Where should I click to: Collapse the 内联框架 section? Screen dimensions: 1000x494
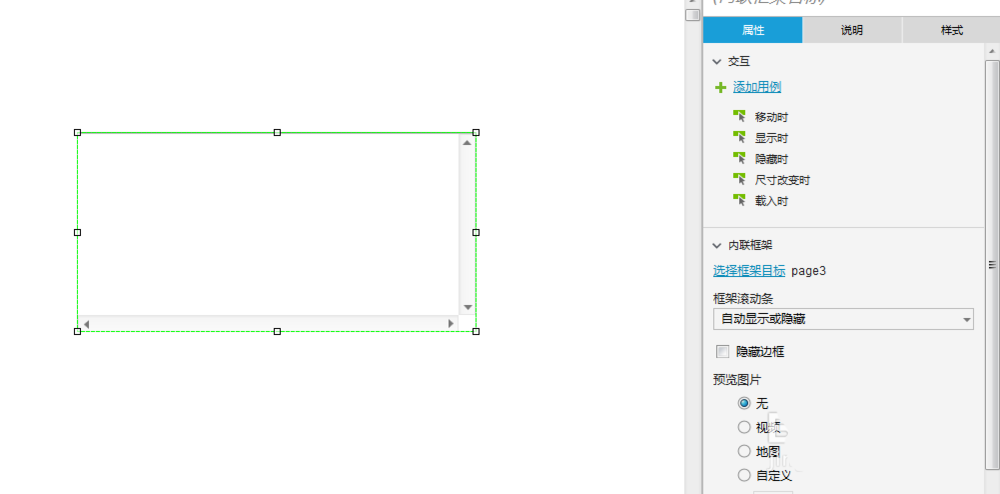point(717,245)
